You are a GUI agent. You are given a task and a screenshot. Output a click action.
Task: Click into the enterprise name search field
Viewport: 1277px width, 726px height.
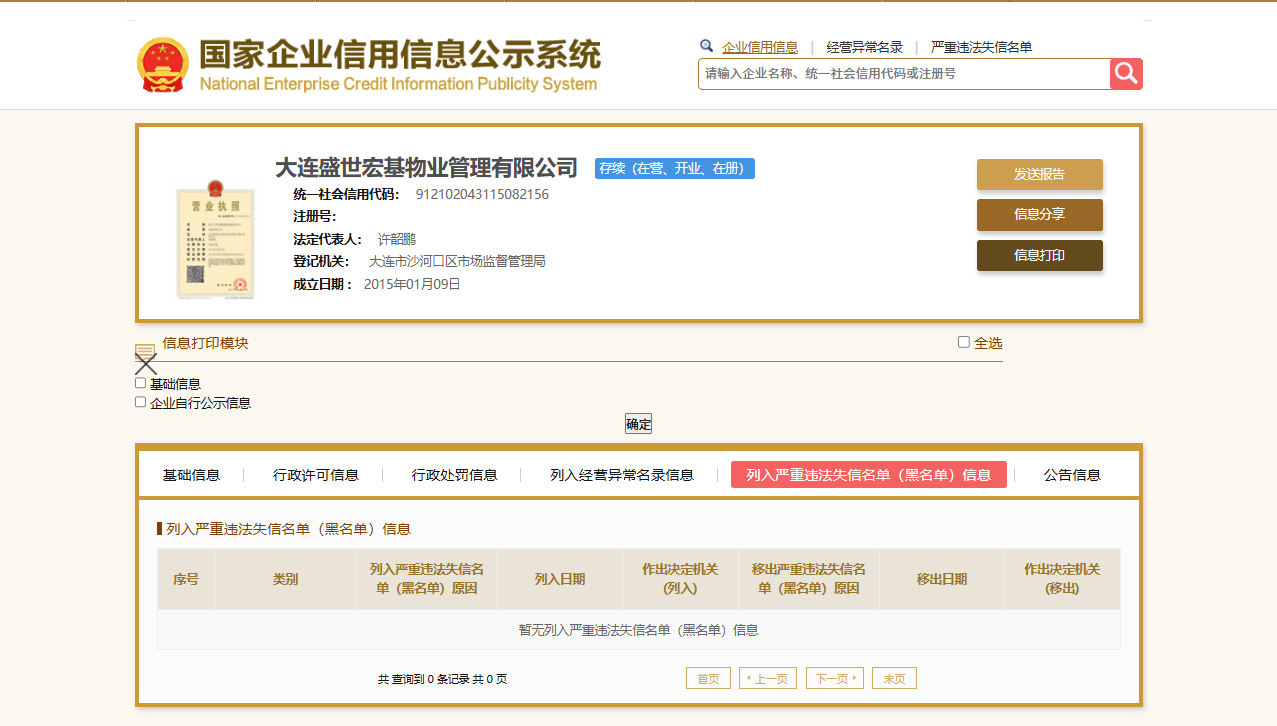click(902, 74)
